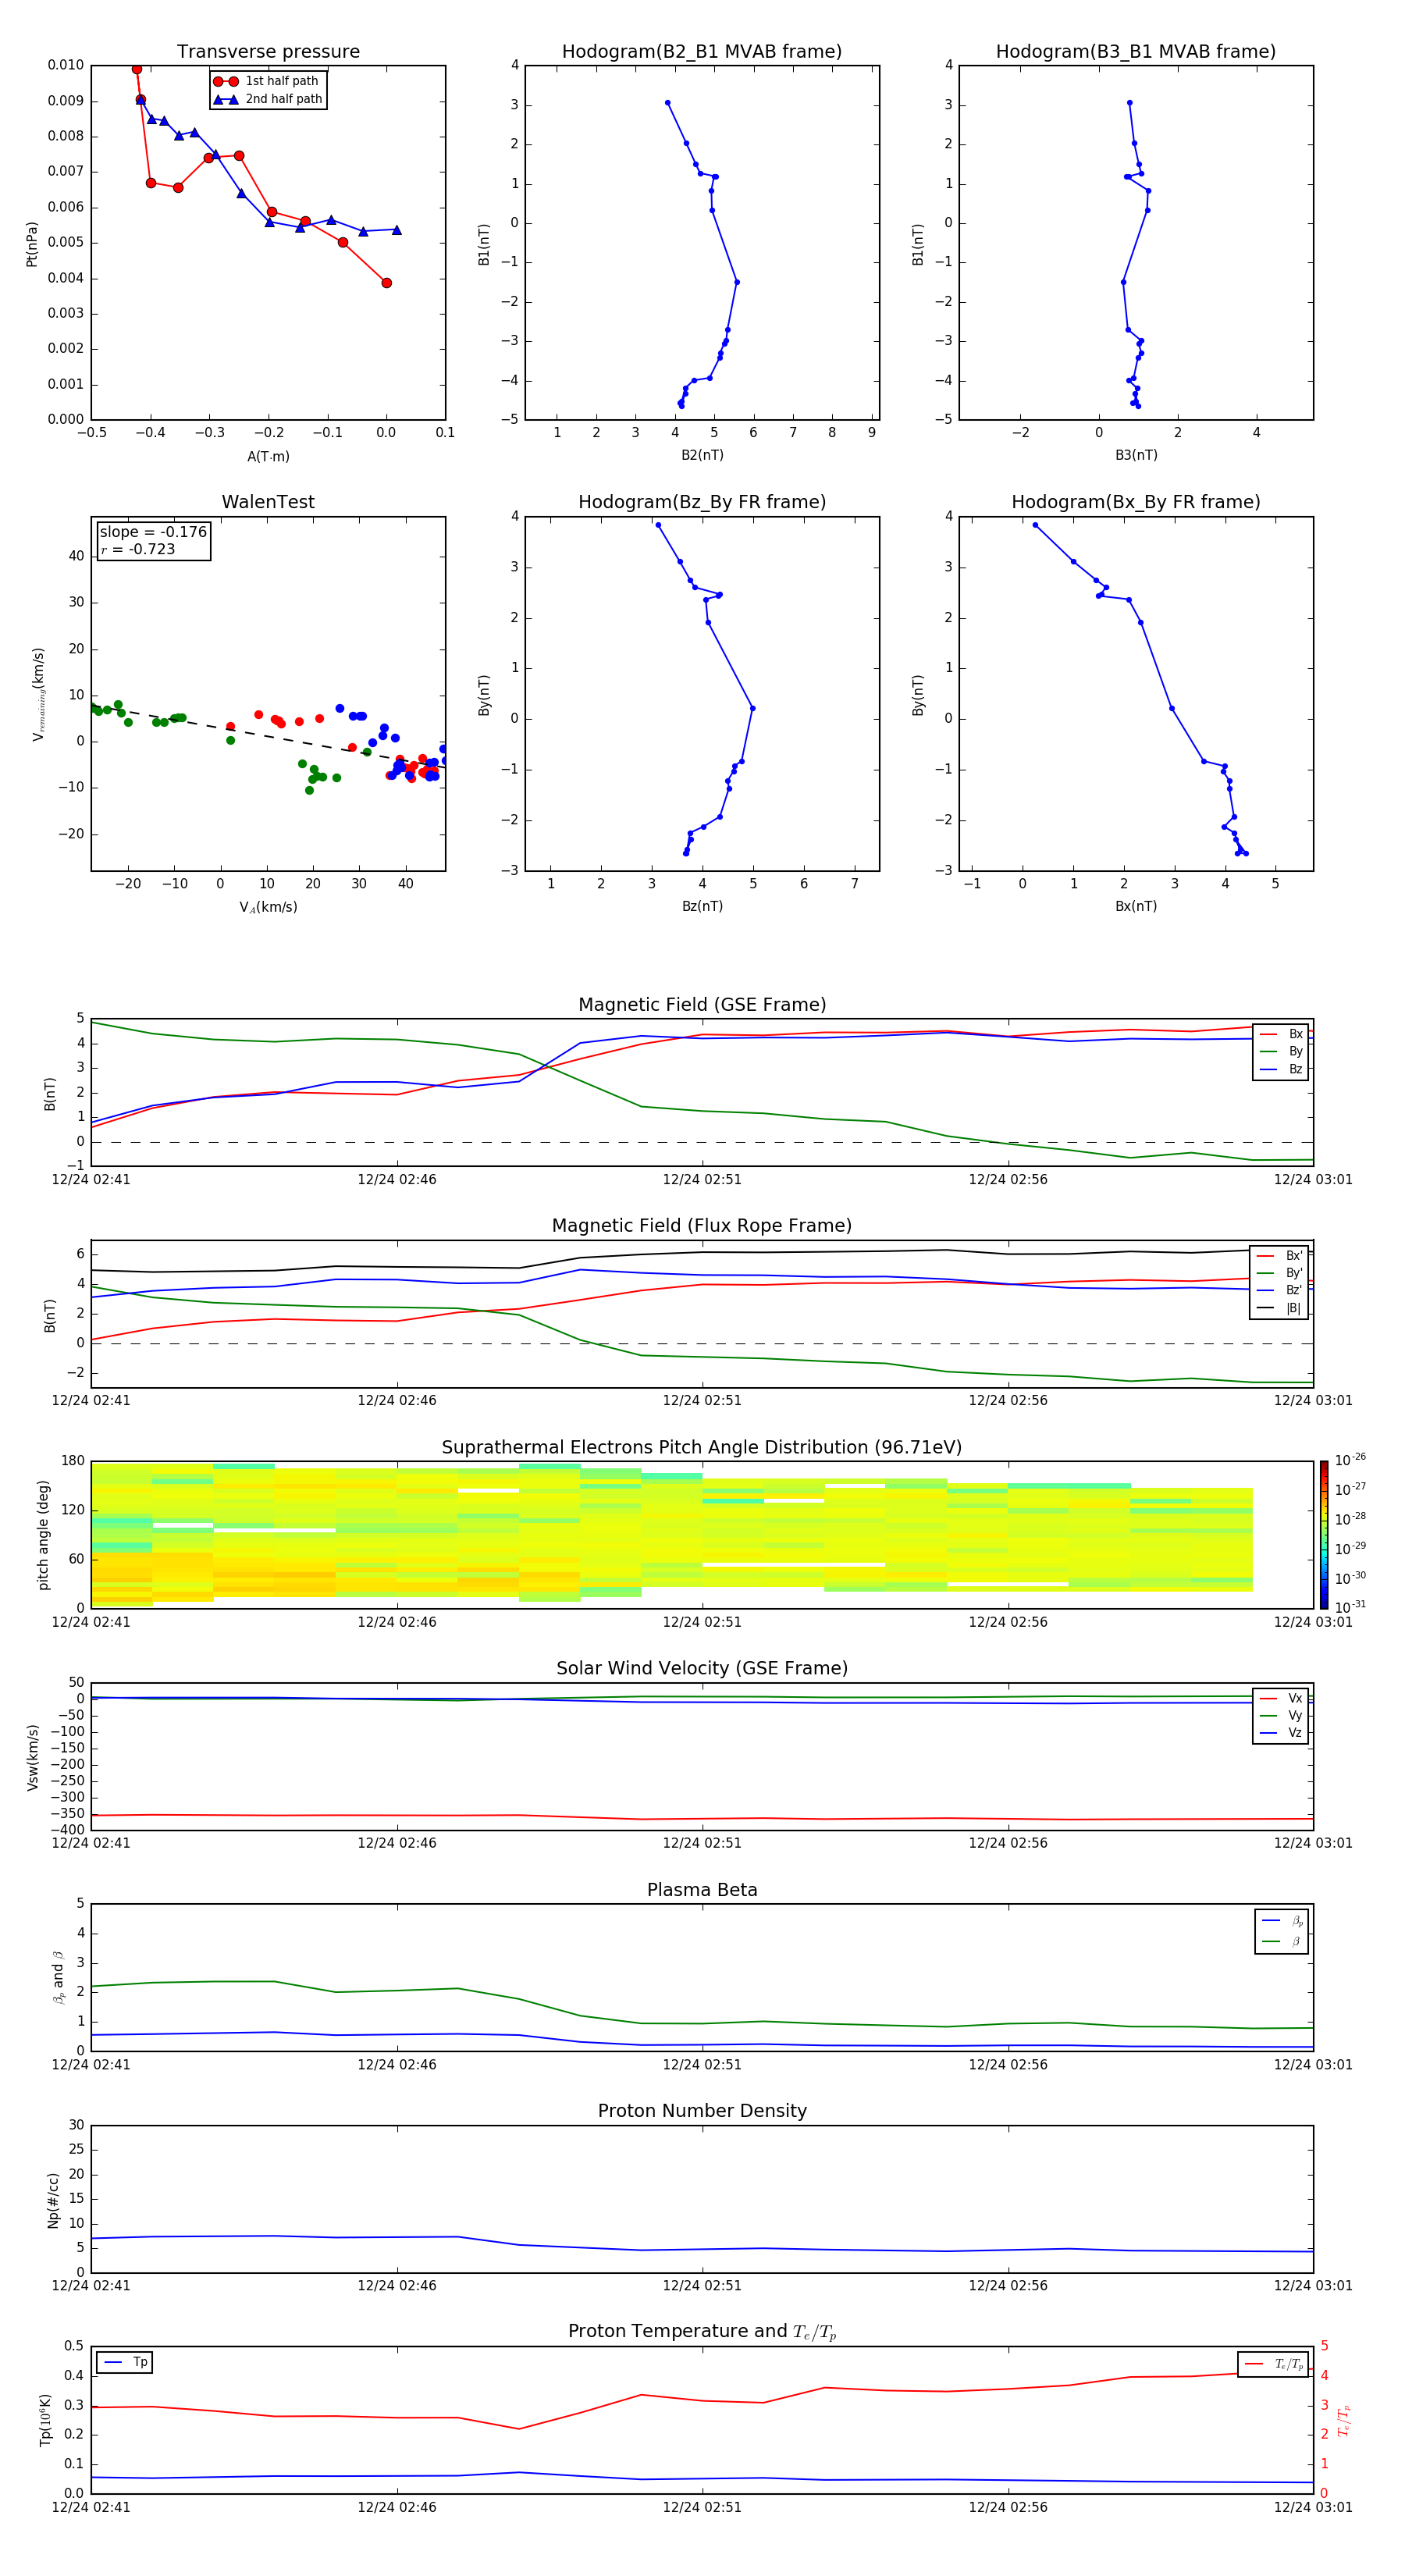Viewport: 1405px width, 2576px height.
Task: Click 'Vz' in solar wind velocity legend
Action: tap(1281, 1732)
